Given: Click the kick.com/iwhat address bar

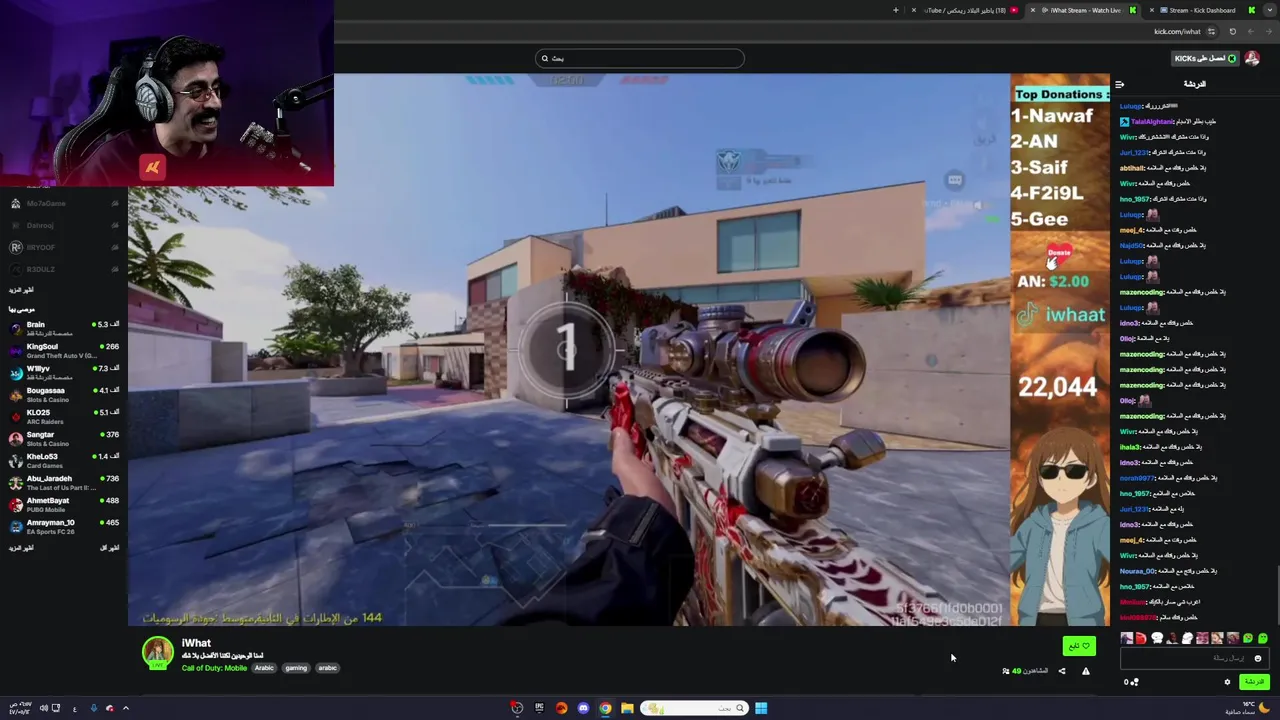Looking at the screenshot, I should [1176, 31].
